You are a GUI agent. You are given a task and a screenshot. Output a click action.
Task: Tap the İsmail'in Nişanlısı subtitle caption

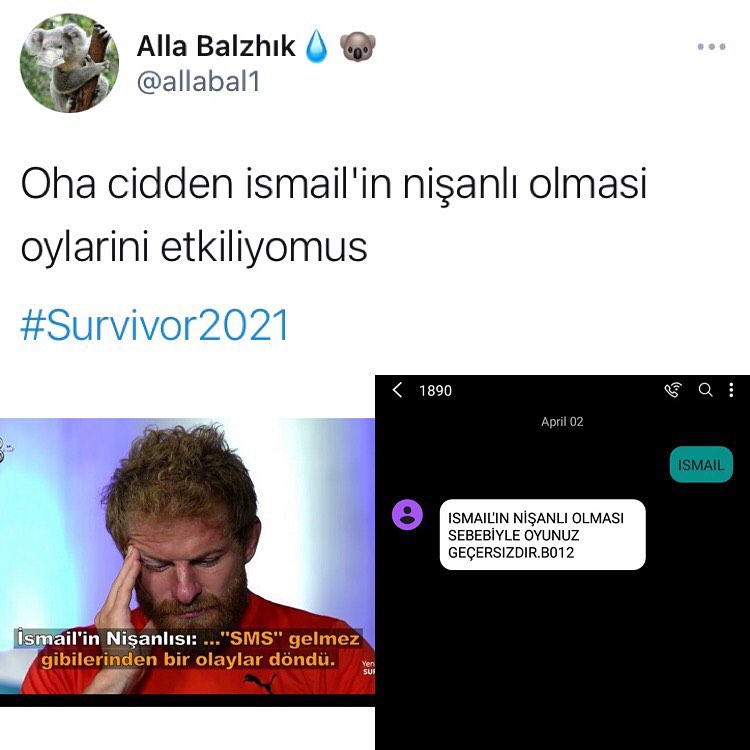pos(188,649)
